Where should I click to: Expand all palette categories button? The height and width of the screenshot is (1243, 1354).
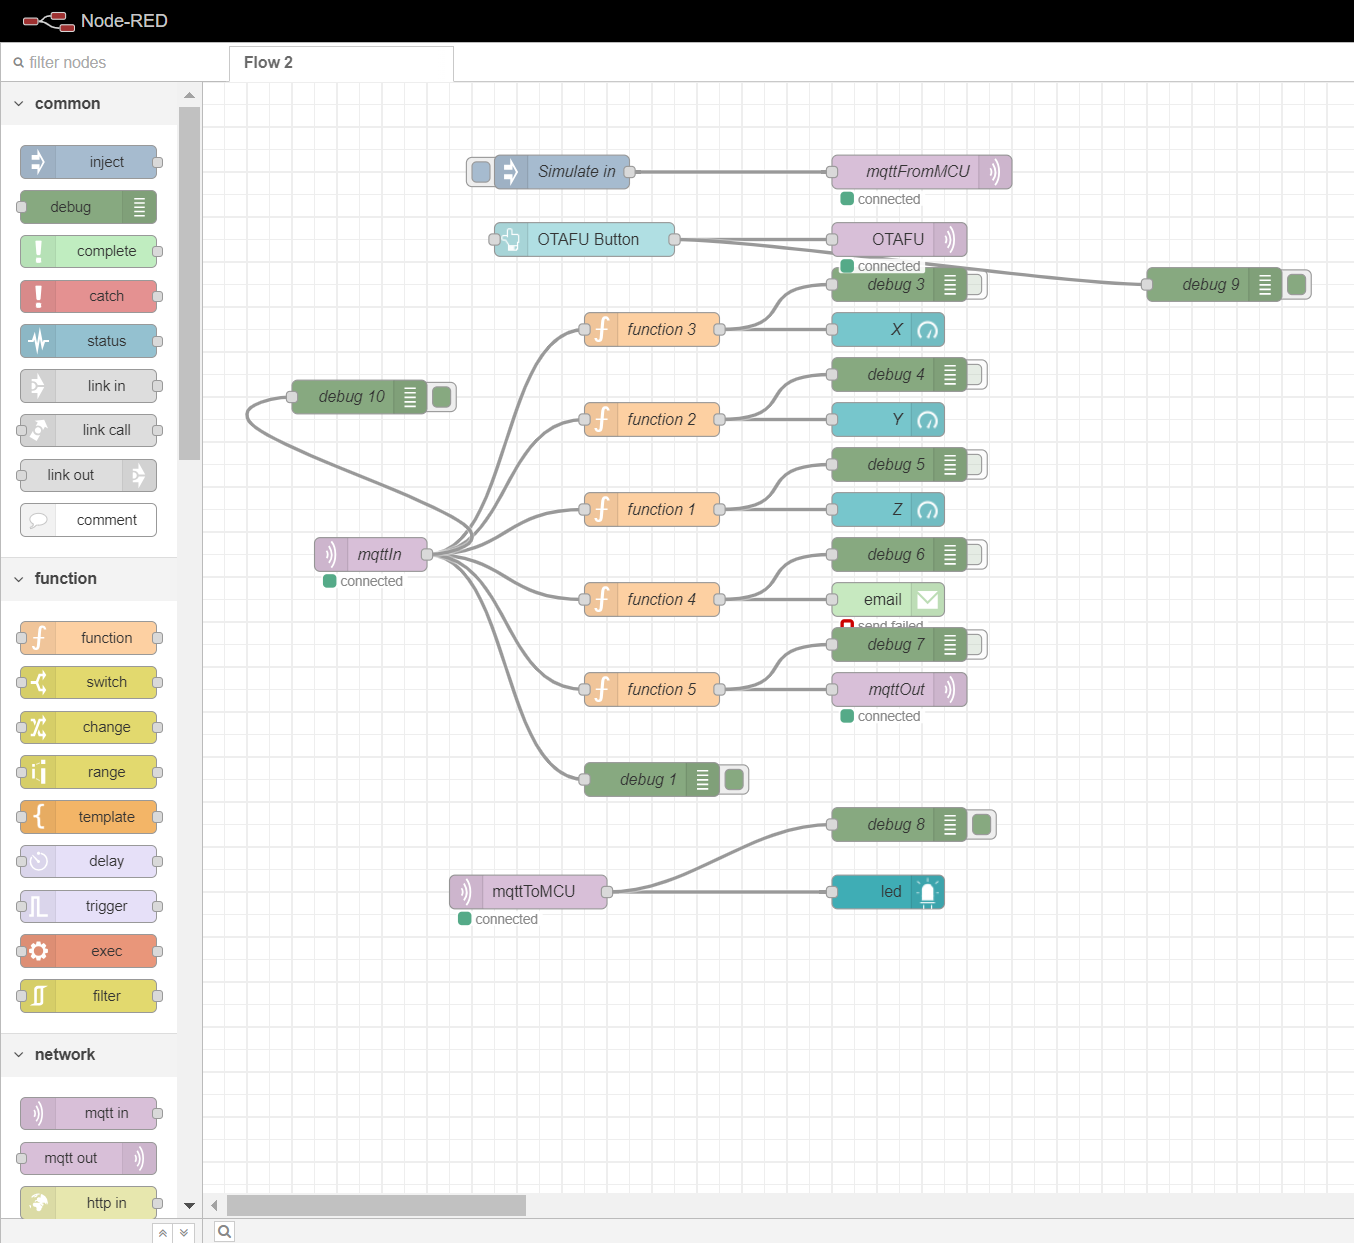point(184,1233)
